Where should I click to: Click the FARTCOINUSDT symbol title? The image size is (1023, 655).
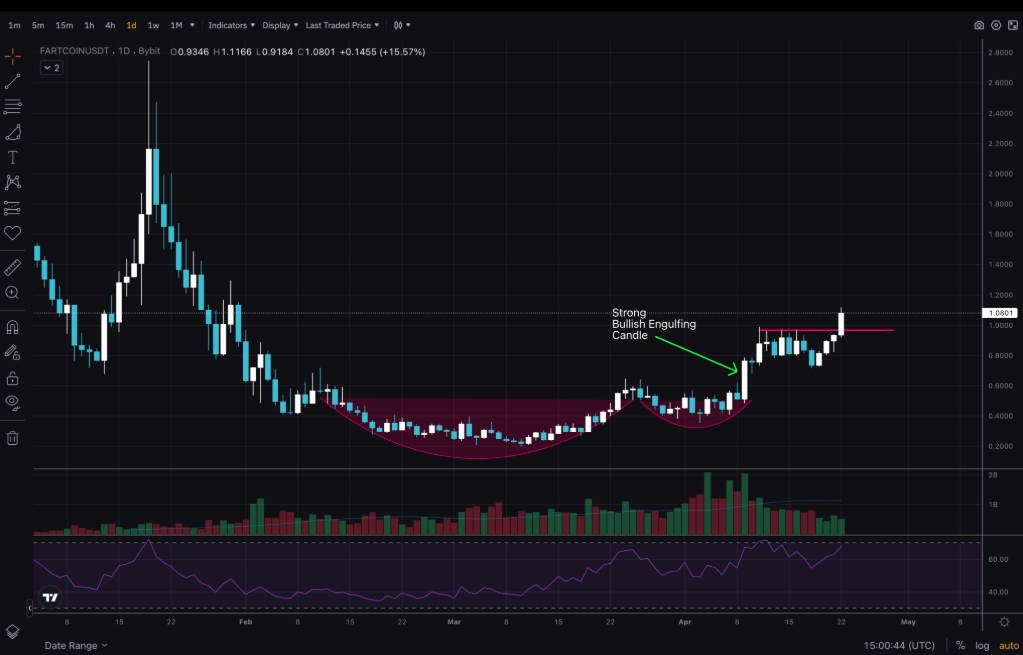click(75, 51)
